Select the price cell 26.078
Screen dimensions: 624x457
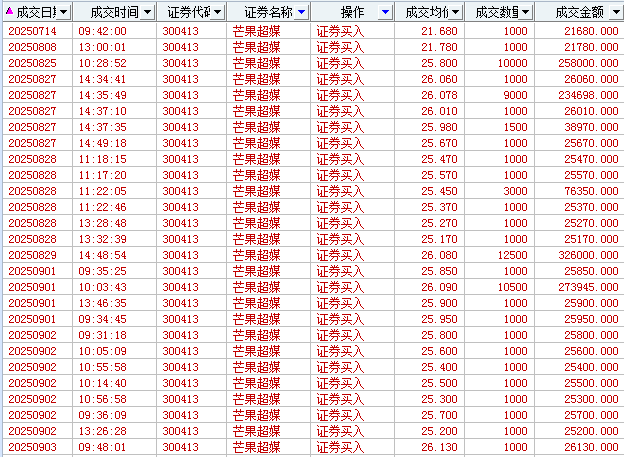coord(439,95)
